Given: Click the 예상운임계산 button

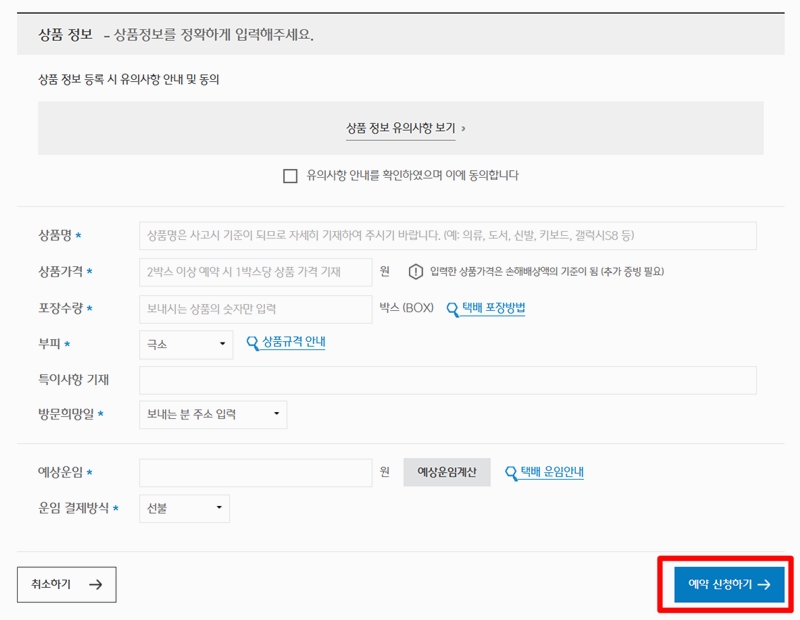Looking at the screenshot, I should point(447,472).
